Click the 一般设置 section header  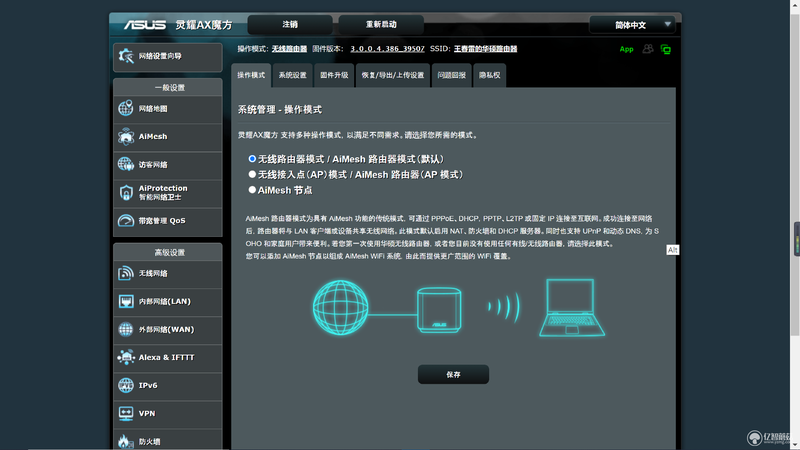(x=168, y=88)
